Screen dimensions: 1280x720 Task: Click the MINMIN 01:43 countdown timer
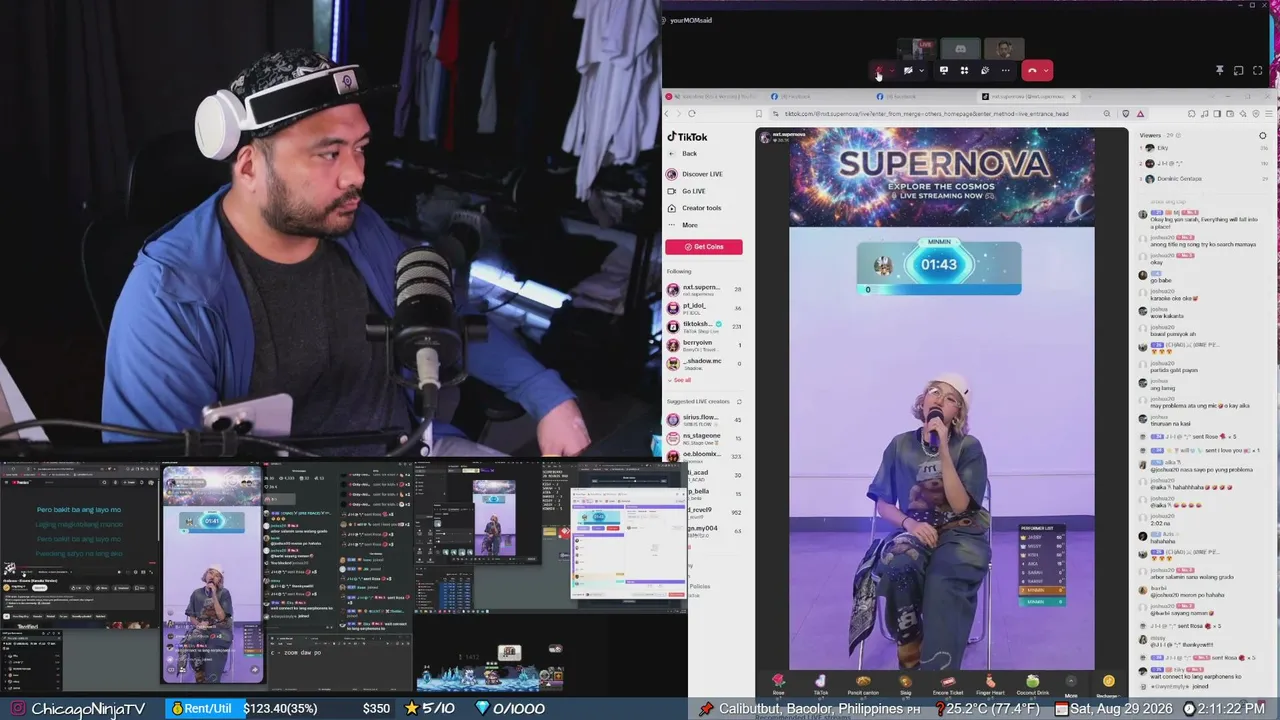939,265
